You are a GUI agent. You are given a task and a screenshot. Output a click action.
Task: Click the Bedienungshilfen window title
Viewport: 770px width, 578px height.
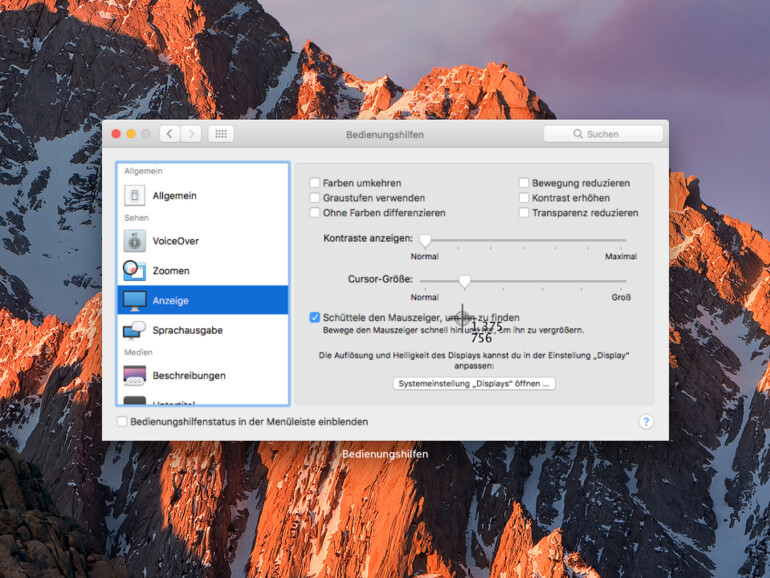pos(385,135)
